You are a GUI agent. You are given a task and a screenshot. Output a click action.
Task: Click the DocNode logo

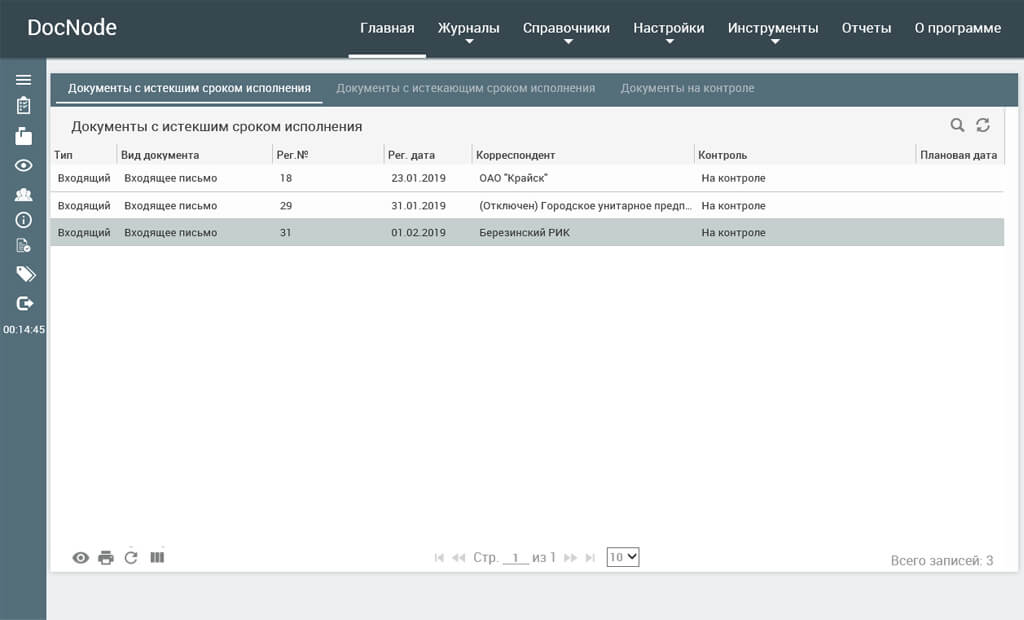[x=72, y=27]
